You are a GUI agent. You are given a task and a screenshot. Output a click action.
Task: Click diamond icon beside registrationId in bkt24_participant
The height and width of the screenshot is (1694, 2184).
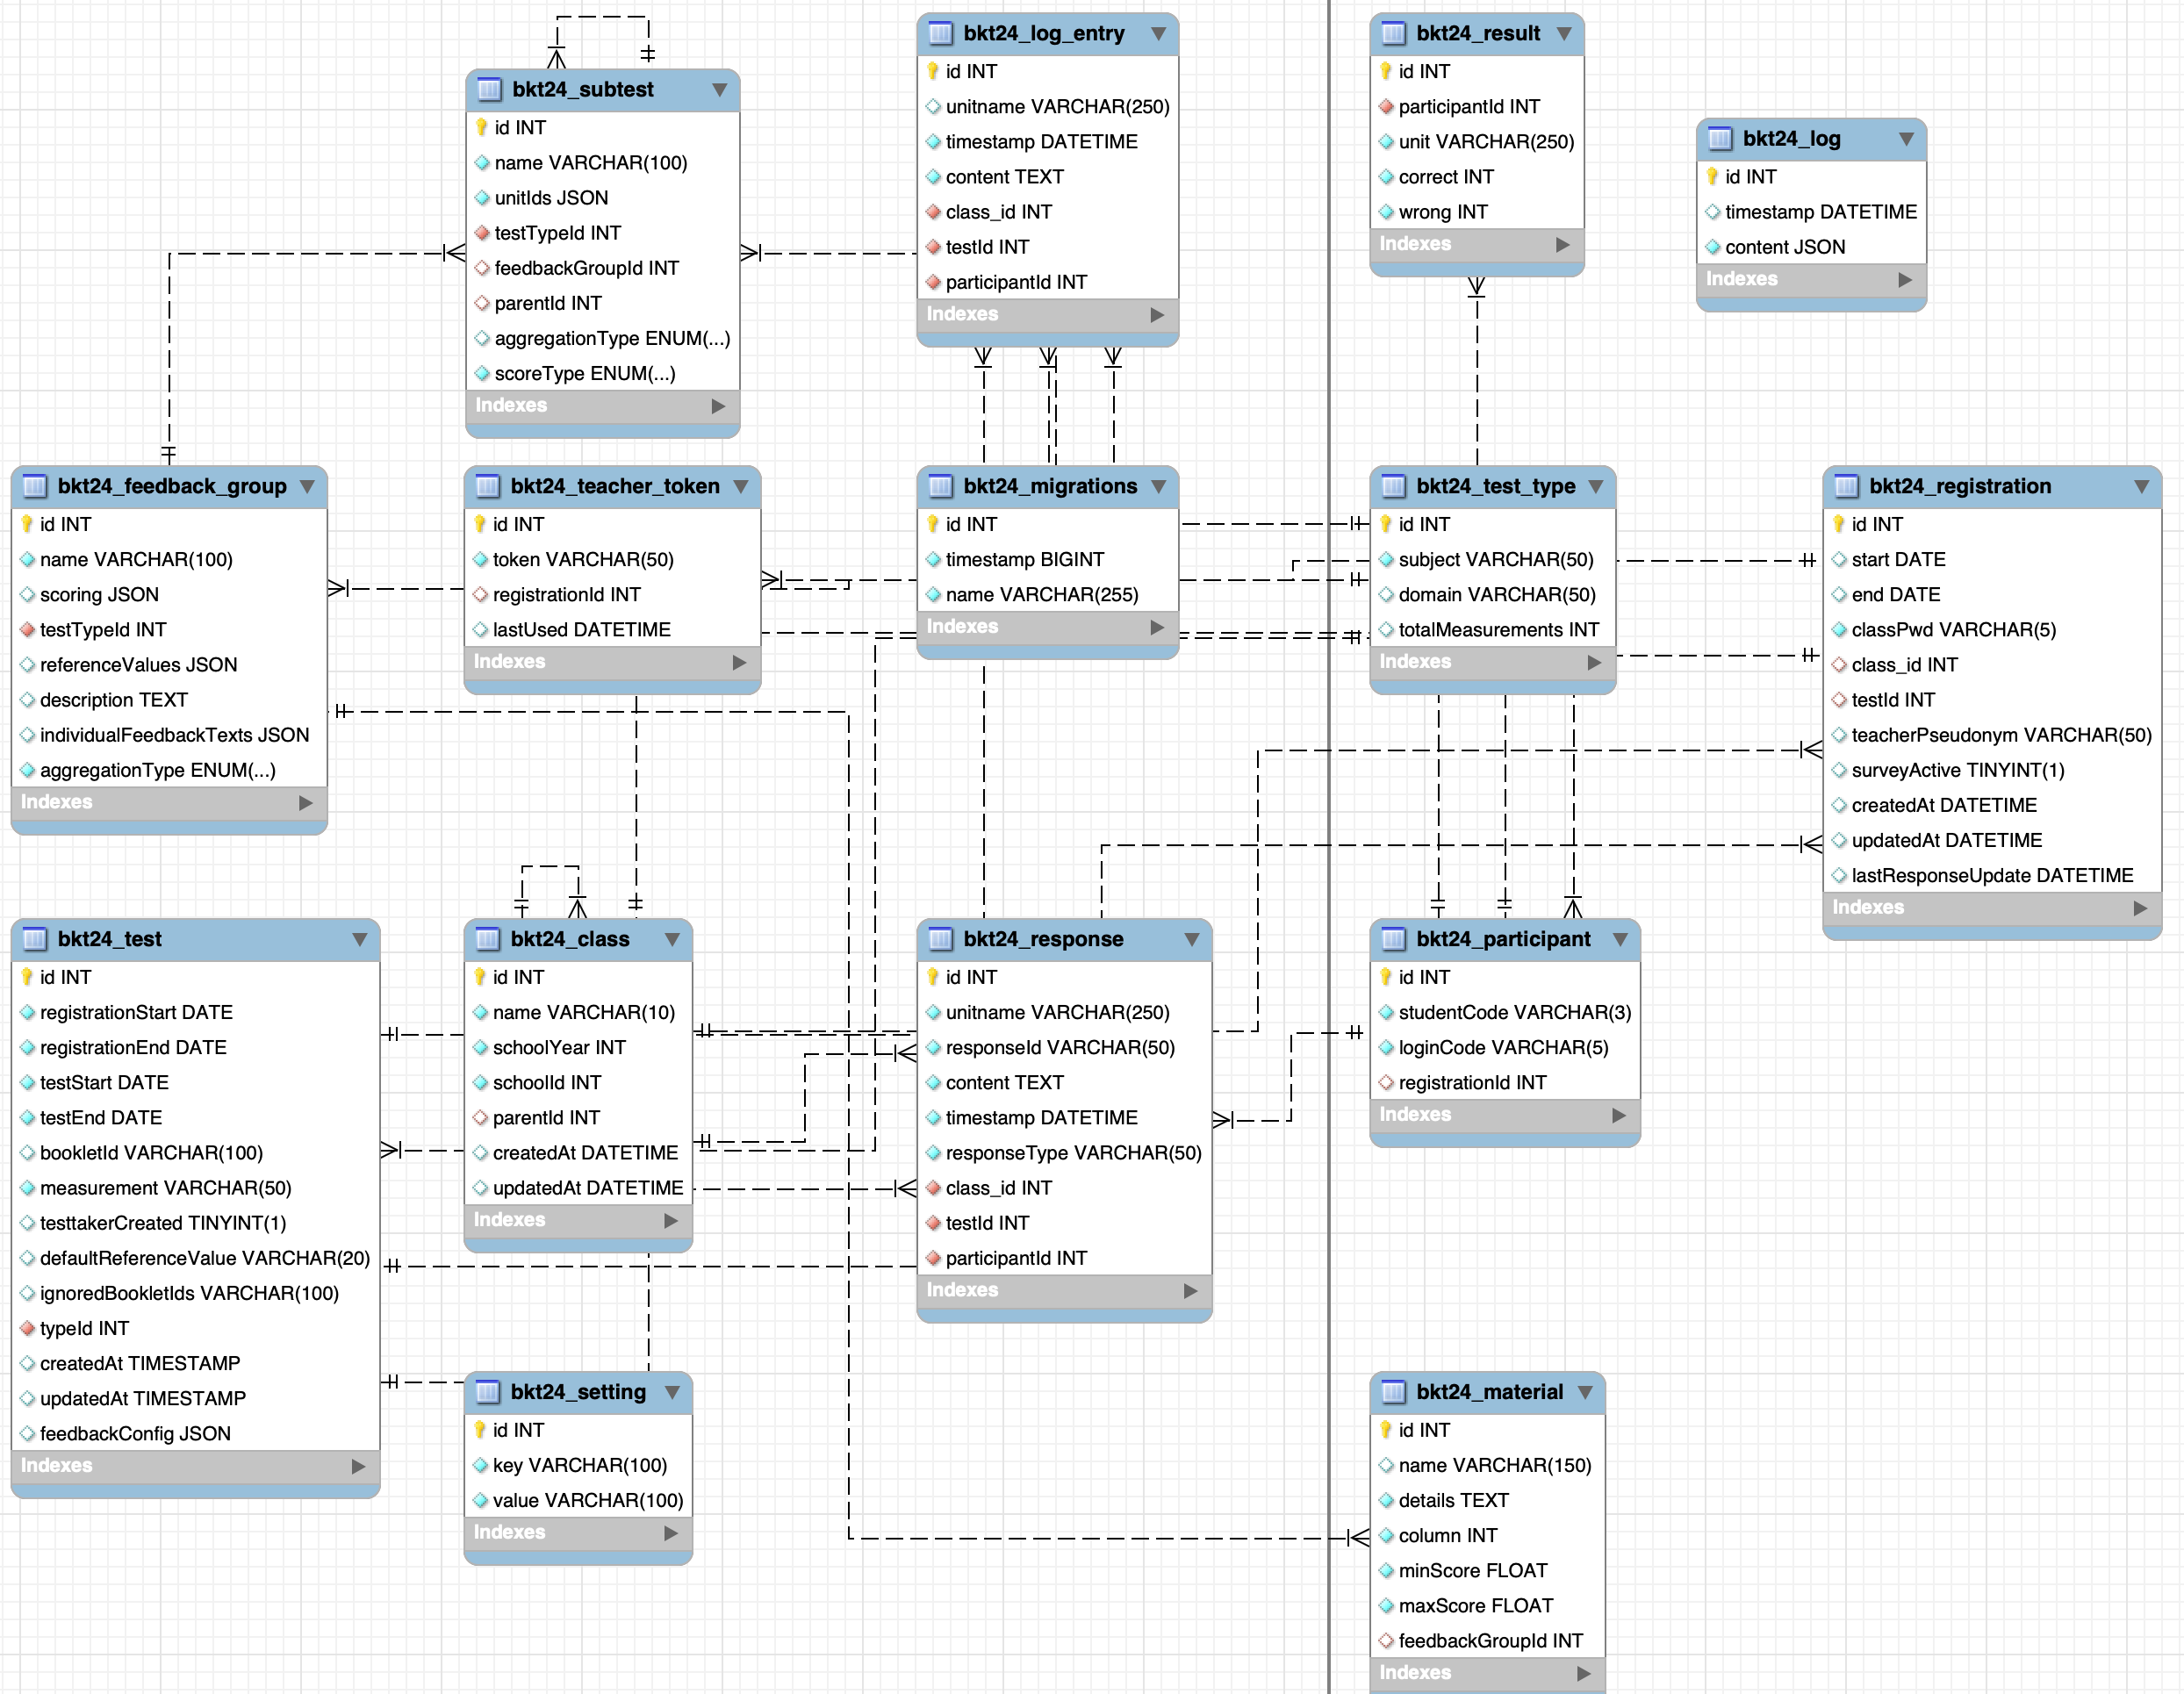tap(1385, 1083)
